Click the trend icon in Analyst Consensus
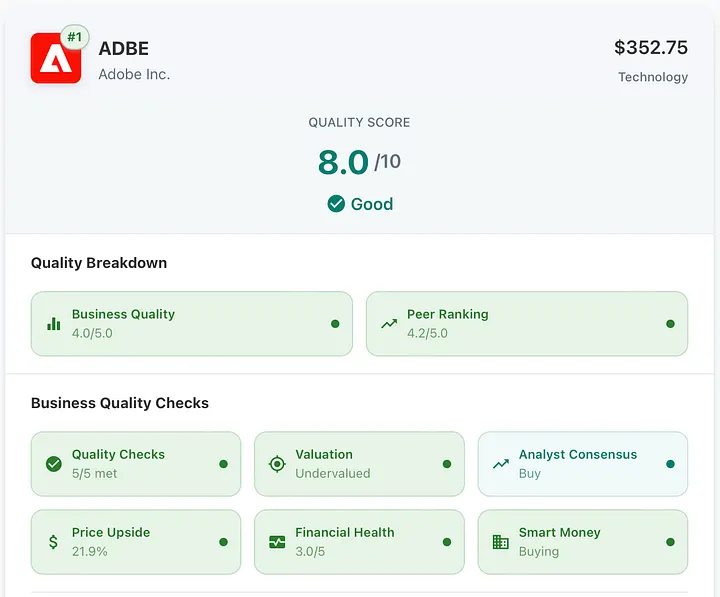 coord(501,464)
